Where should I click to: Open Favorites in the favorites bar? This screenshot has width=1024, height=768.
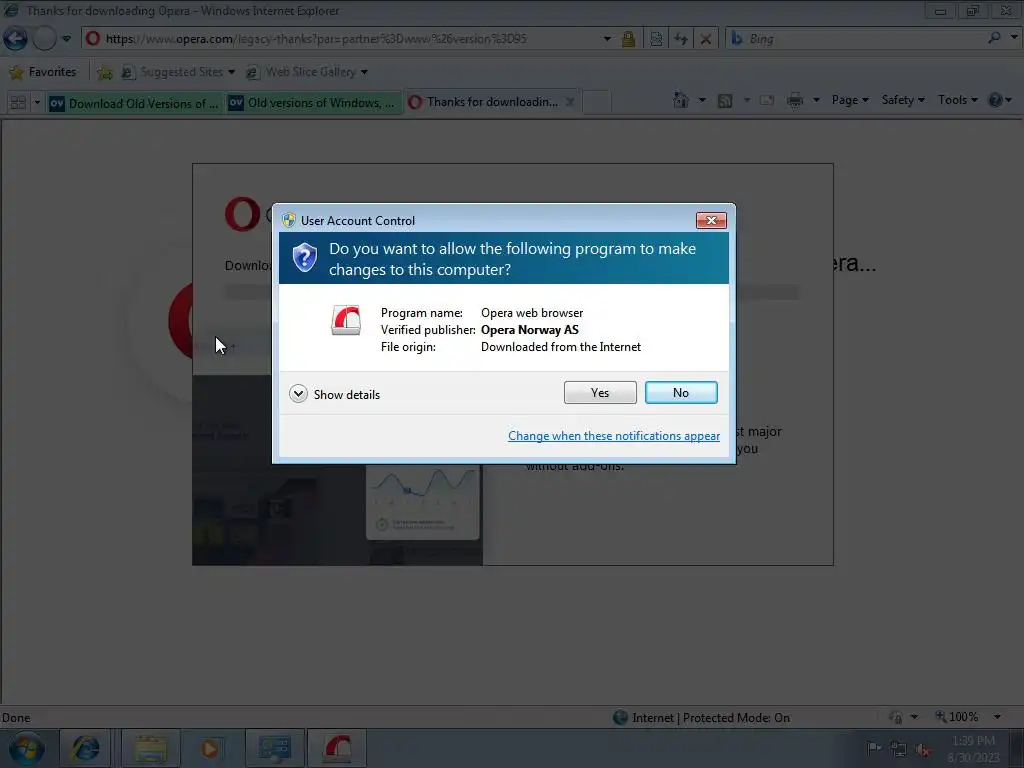click(43, 72)
